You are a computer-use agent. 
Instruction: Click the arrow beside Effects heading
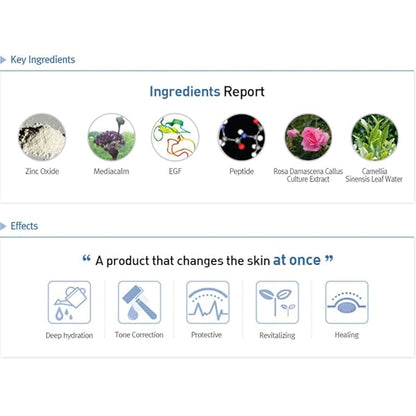pyautogui.click(x=3, y=226)
